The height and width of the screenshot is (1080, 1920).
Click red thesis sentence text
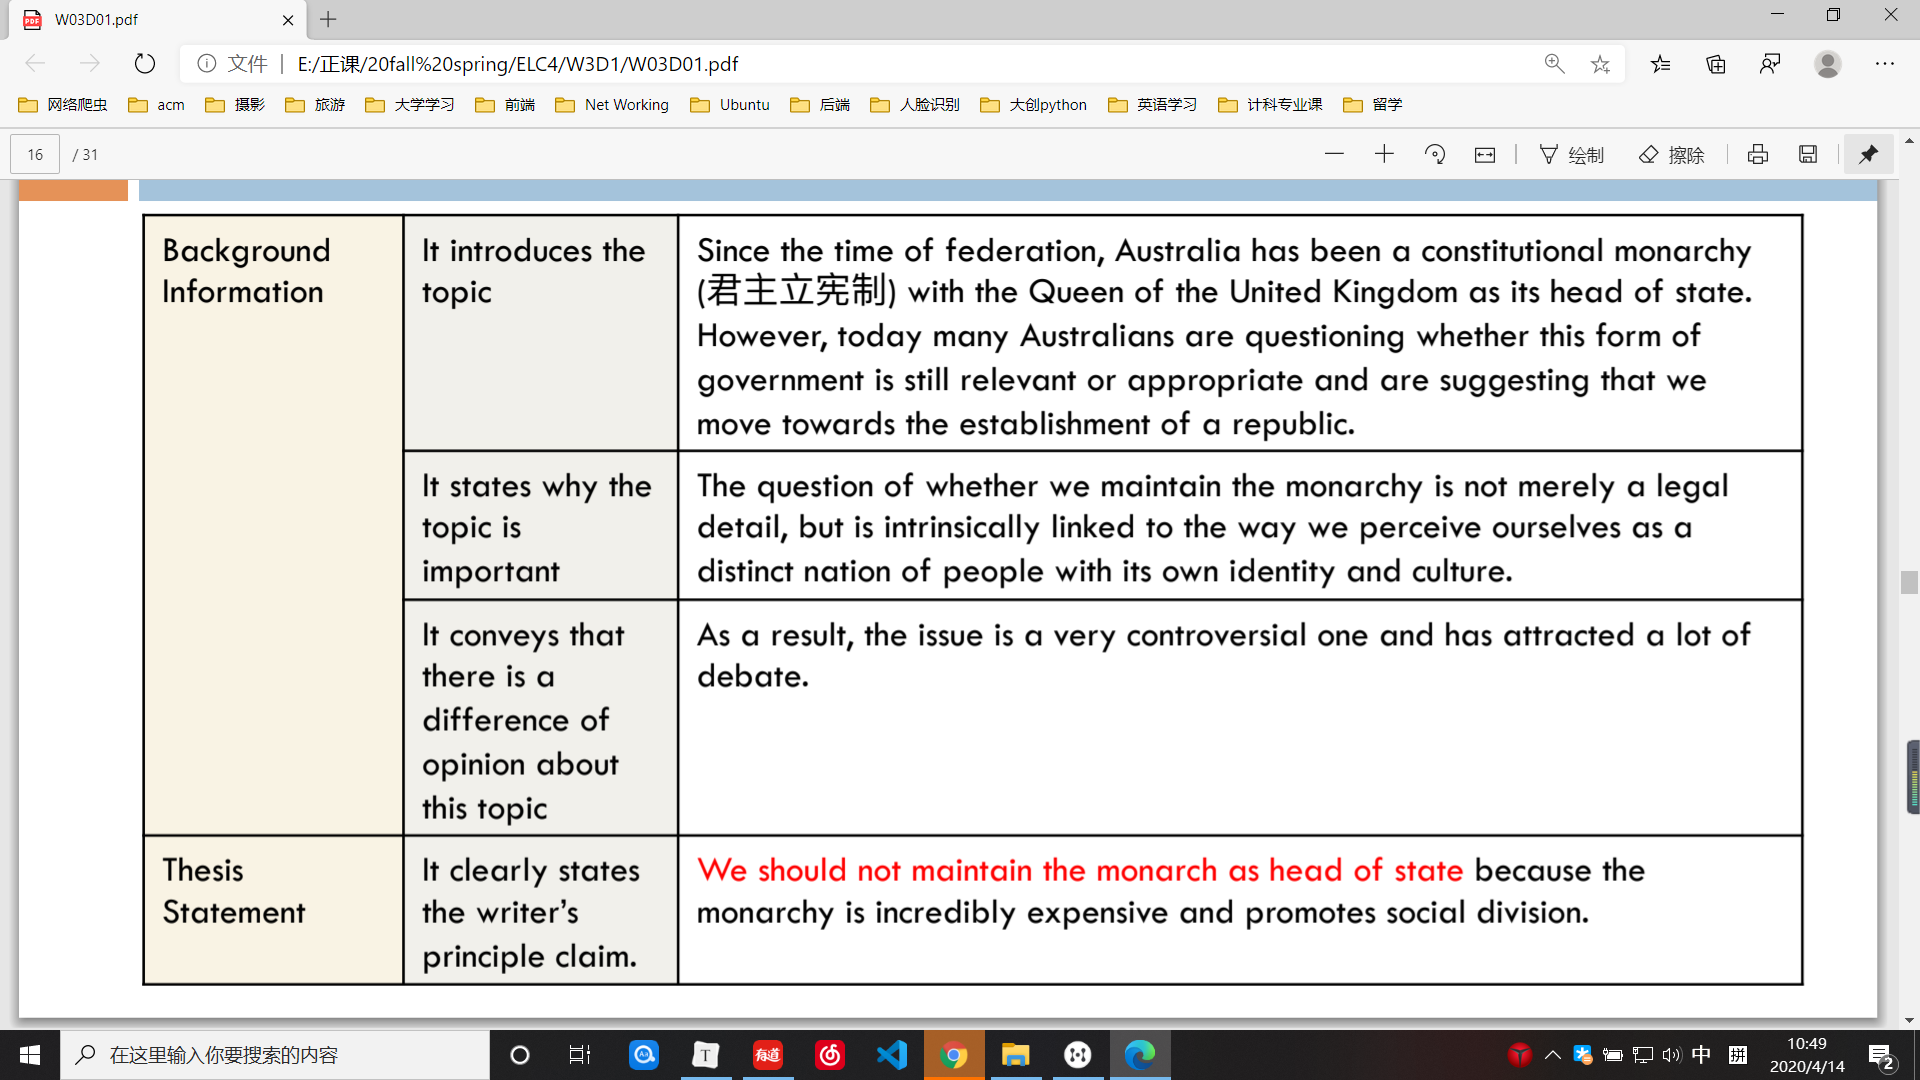tap(1080, 870)
